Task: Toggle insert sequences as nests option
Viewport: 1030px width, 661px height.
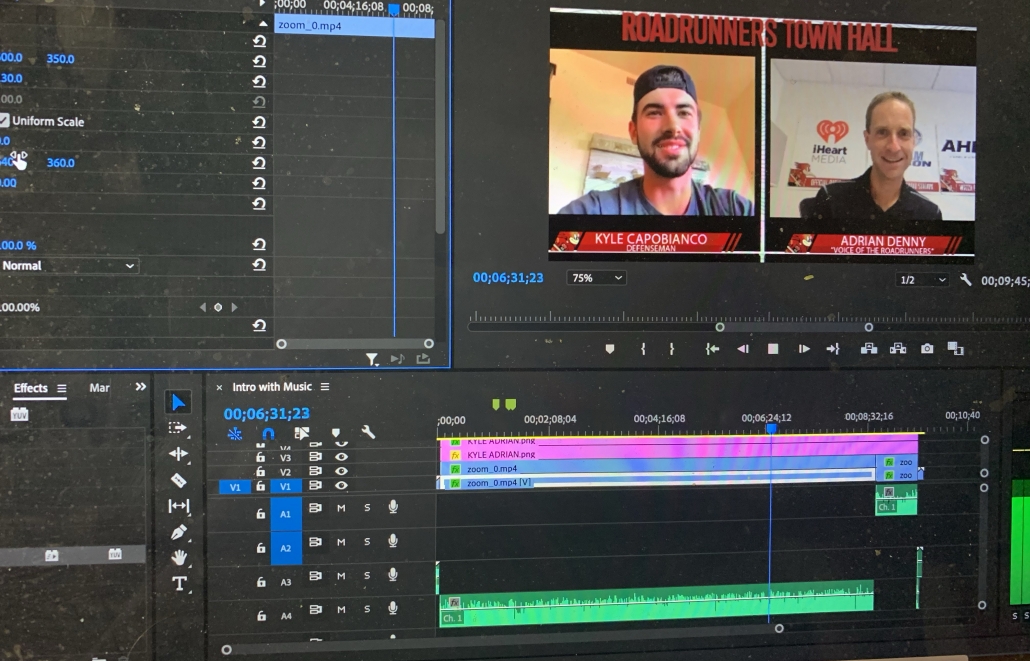Action: [x=235, y=433]
